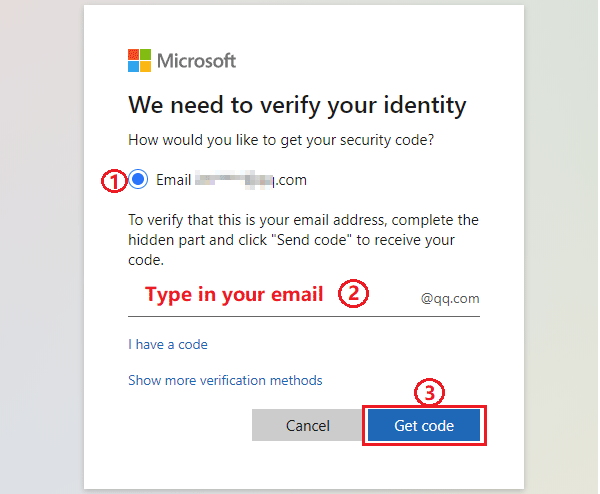Open the 'I have a code' link

[168, 344]
